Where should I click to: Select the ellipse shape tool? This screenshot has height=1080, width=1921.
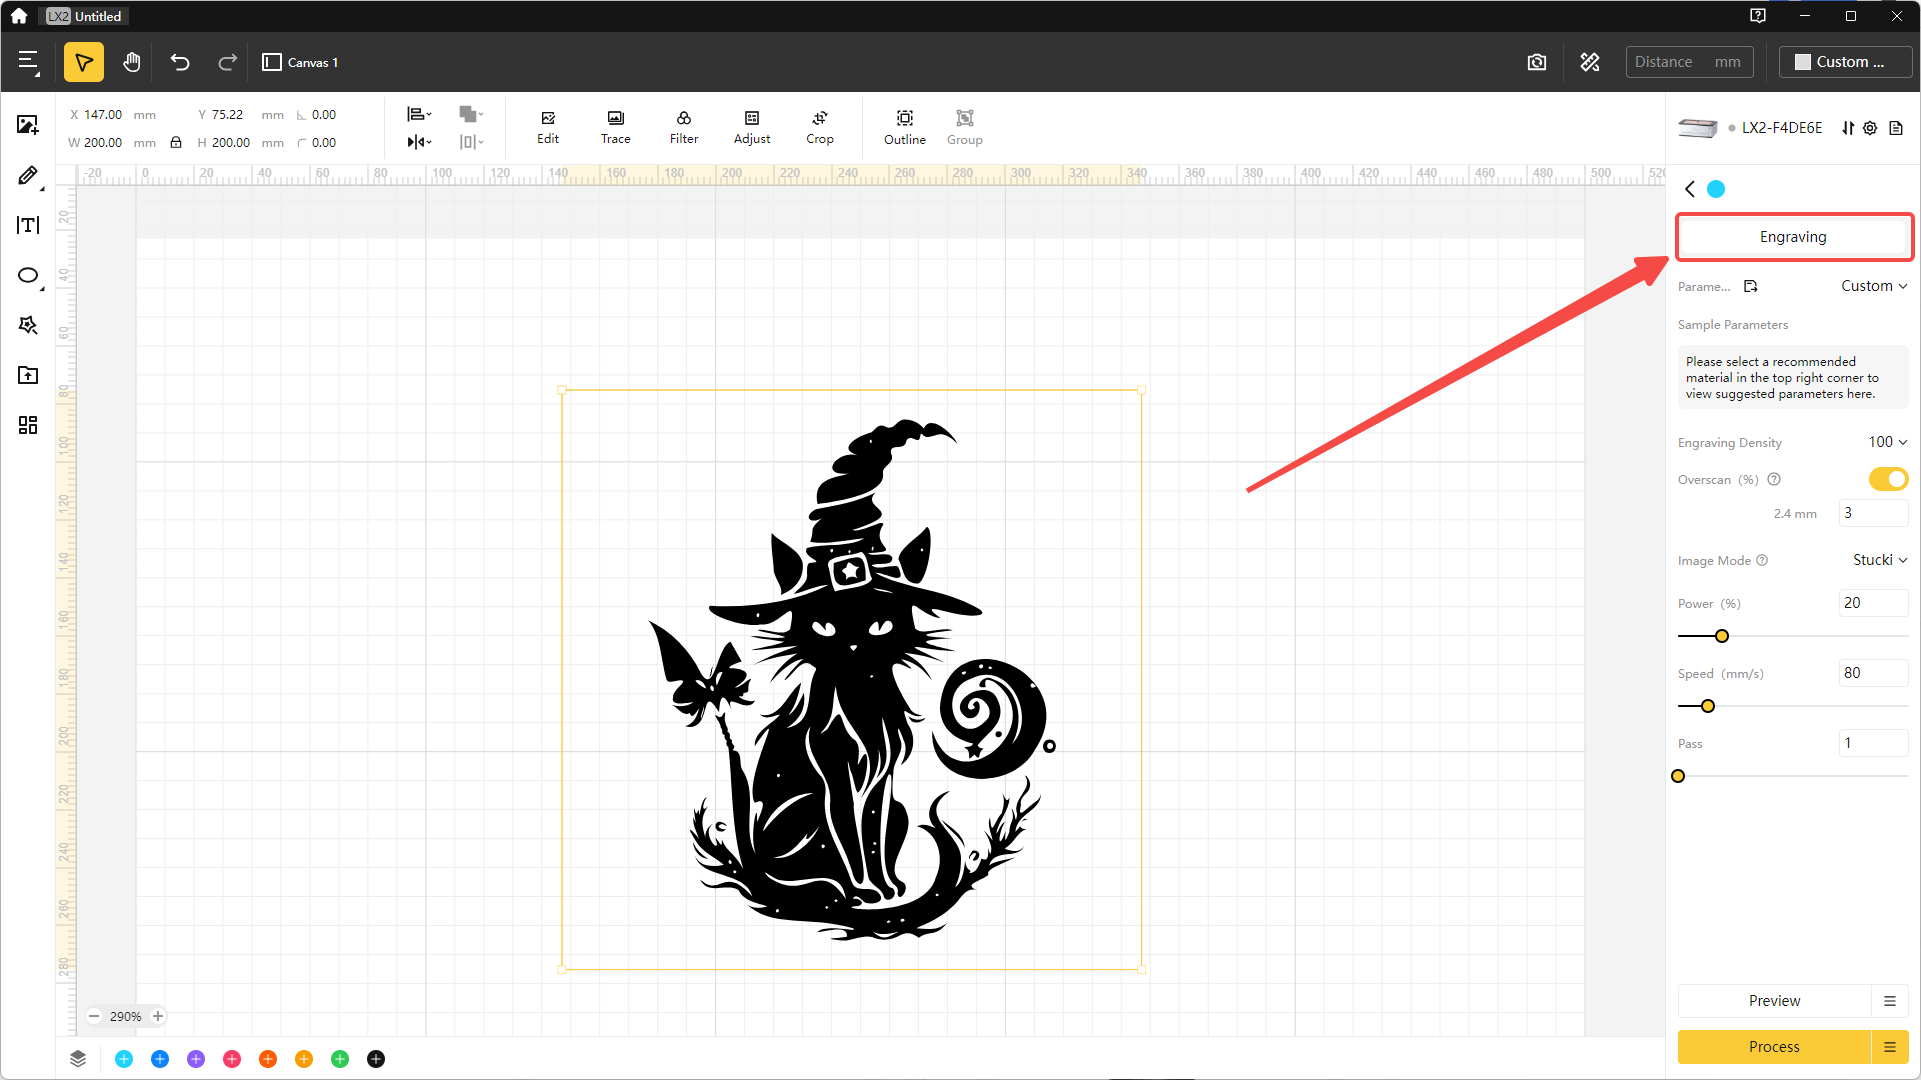[x=27, y=276]
